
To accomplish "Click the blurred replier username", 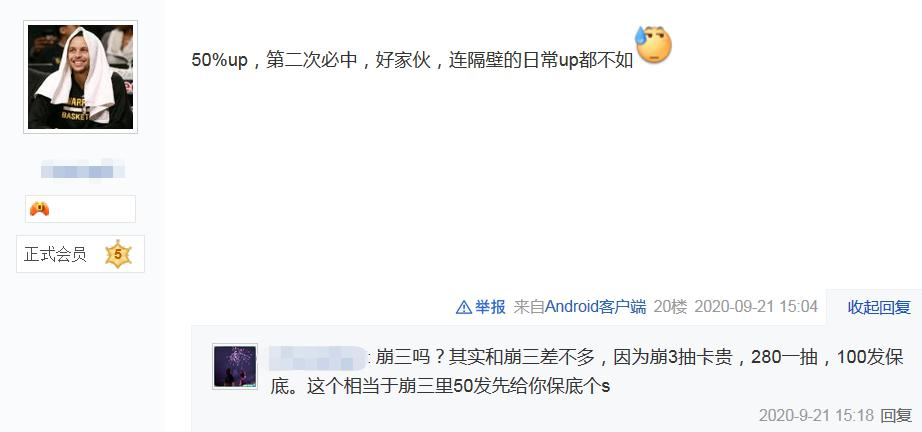I will (x=318, y=357).
